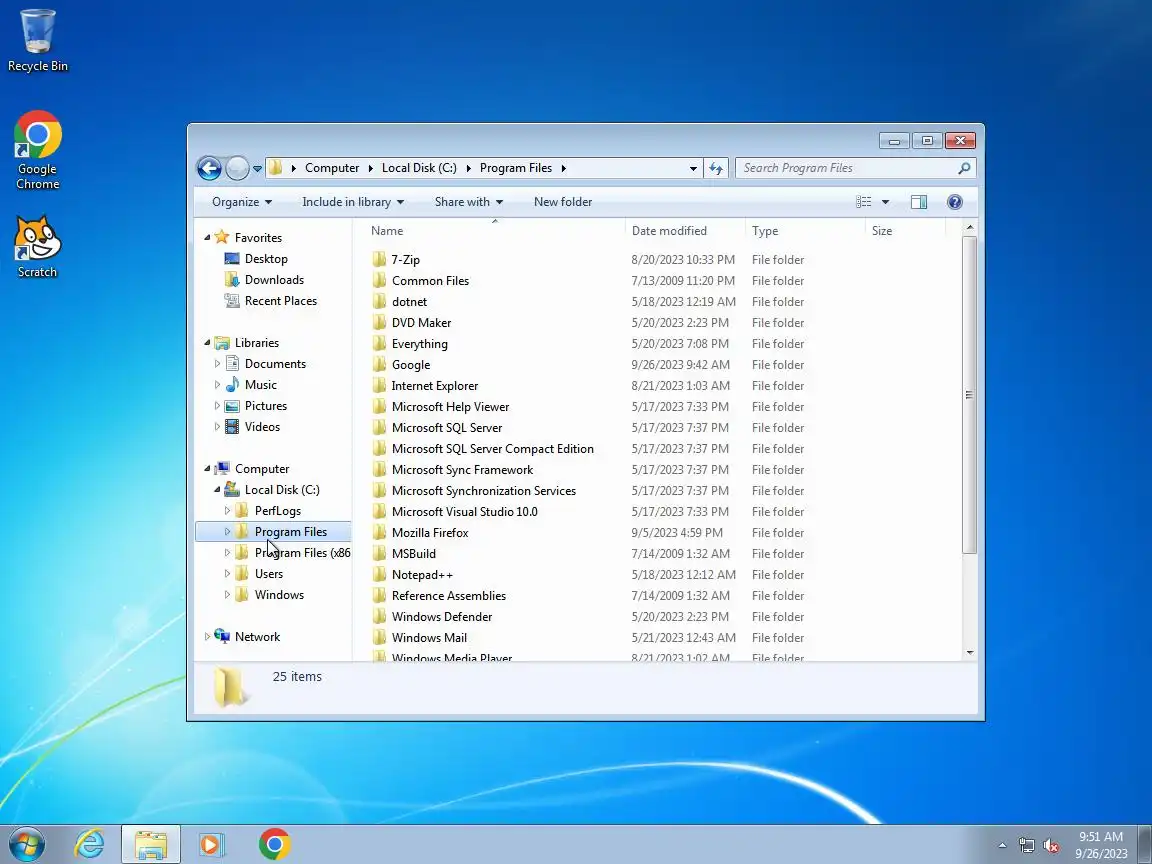Viewport: 1152px width, 864px height.
Task: Click the Videos library film icon
Action: (232, 426)
